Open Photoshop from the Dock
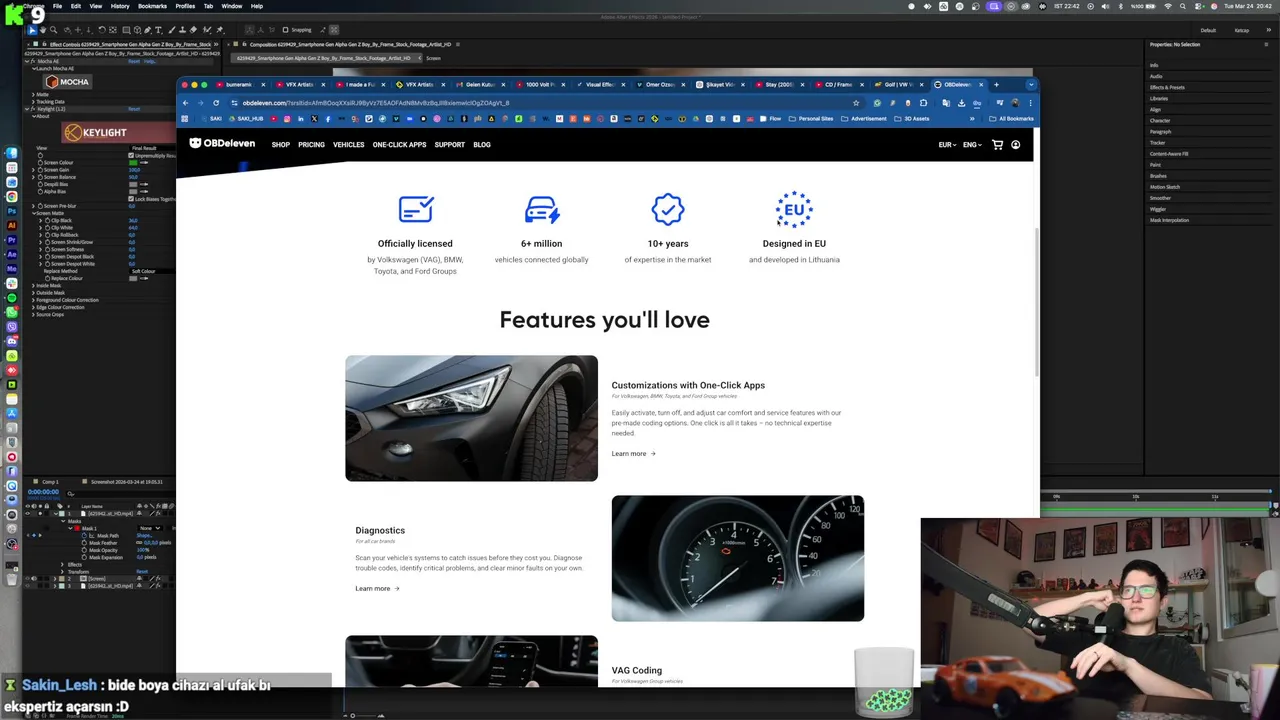The height and width of the screenshot is (720, 1280). (x=12, y=211)
